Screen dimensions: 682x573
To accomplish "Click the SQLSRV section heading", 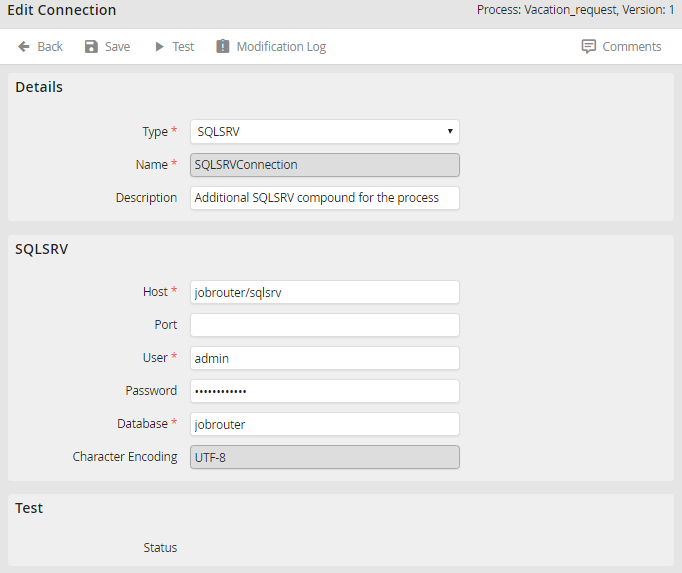I will pos(42,249).
